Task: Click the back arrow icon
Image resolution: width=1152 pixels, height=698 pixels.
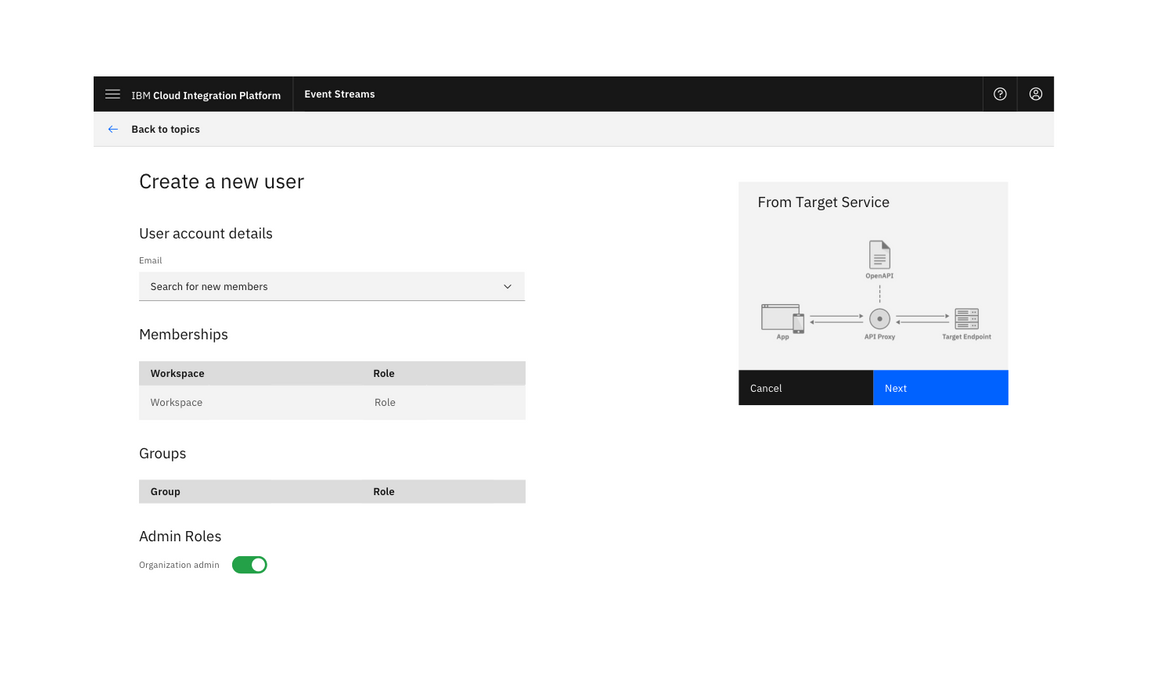Action: pyautogui.click(x=113, y=129)
